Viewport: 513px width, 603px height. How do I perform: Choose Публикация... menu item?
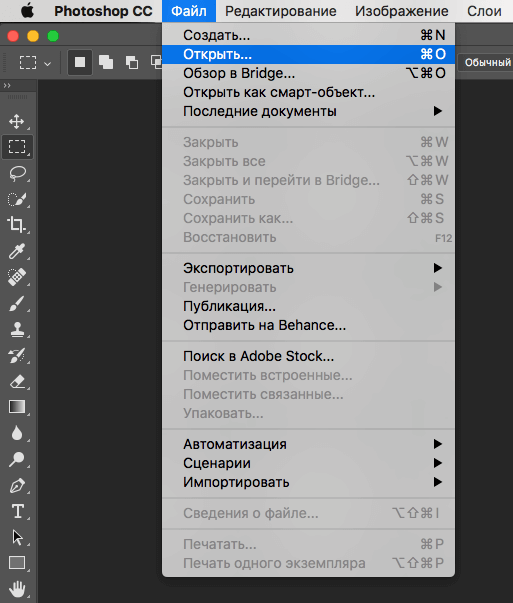pos(308,306)
